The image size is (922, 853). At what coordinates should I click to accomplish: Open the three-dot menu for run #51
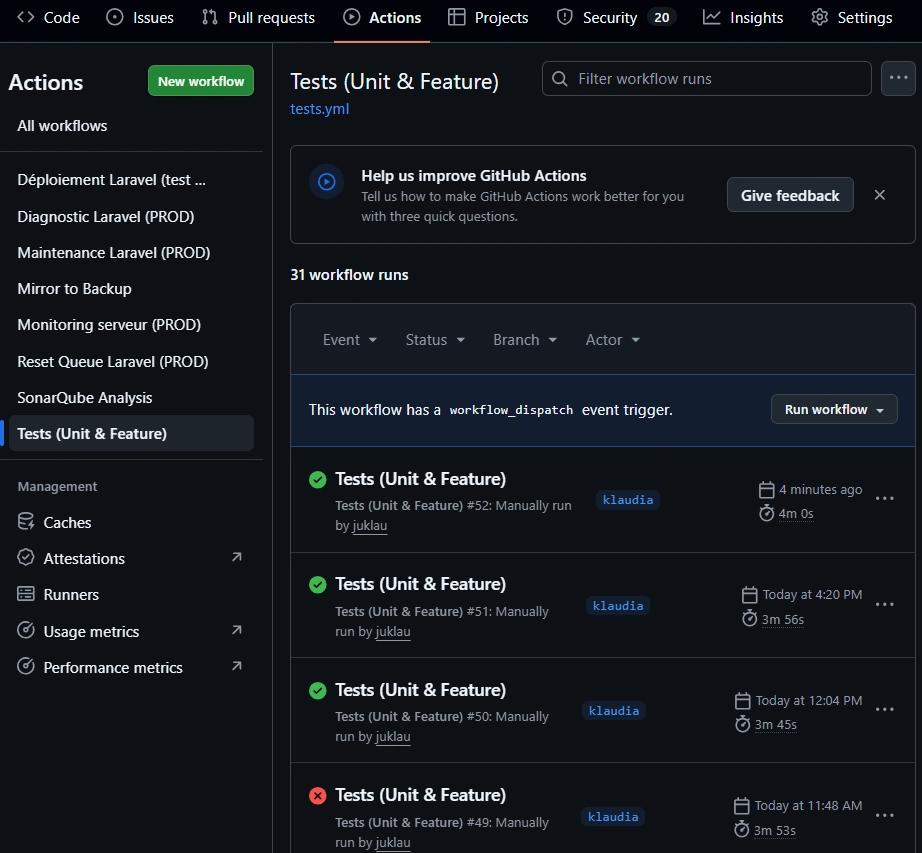(x=884, y=604)
